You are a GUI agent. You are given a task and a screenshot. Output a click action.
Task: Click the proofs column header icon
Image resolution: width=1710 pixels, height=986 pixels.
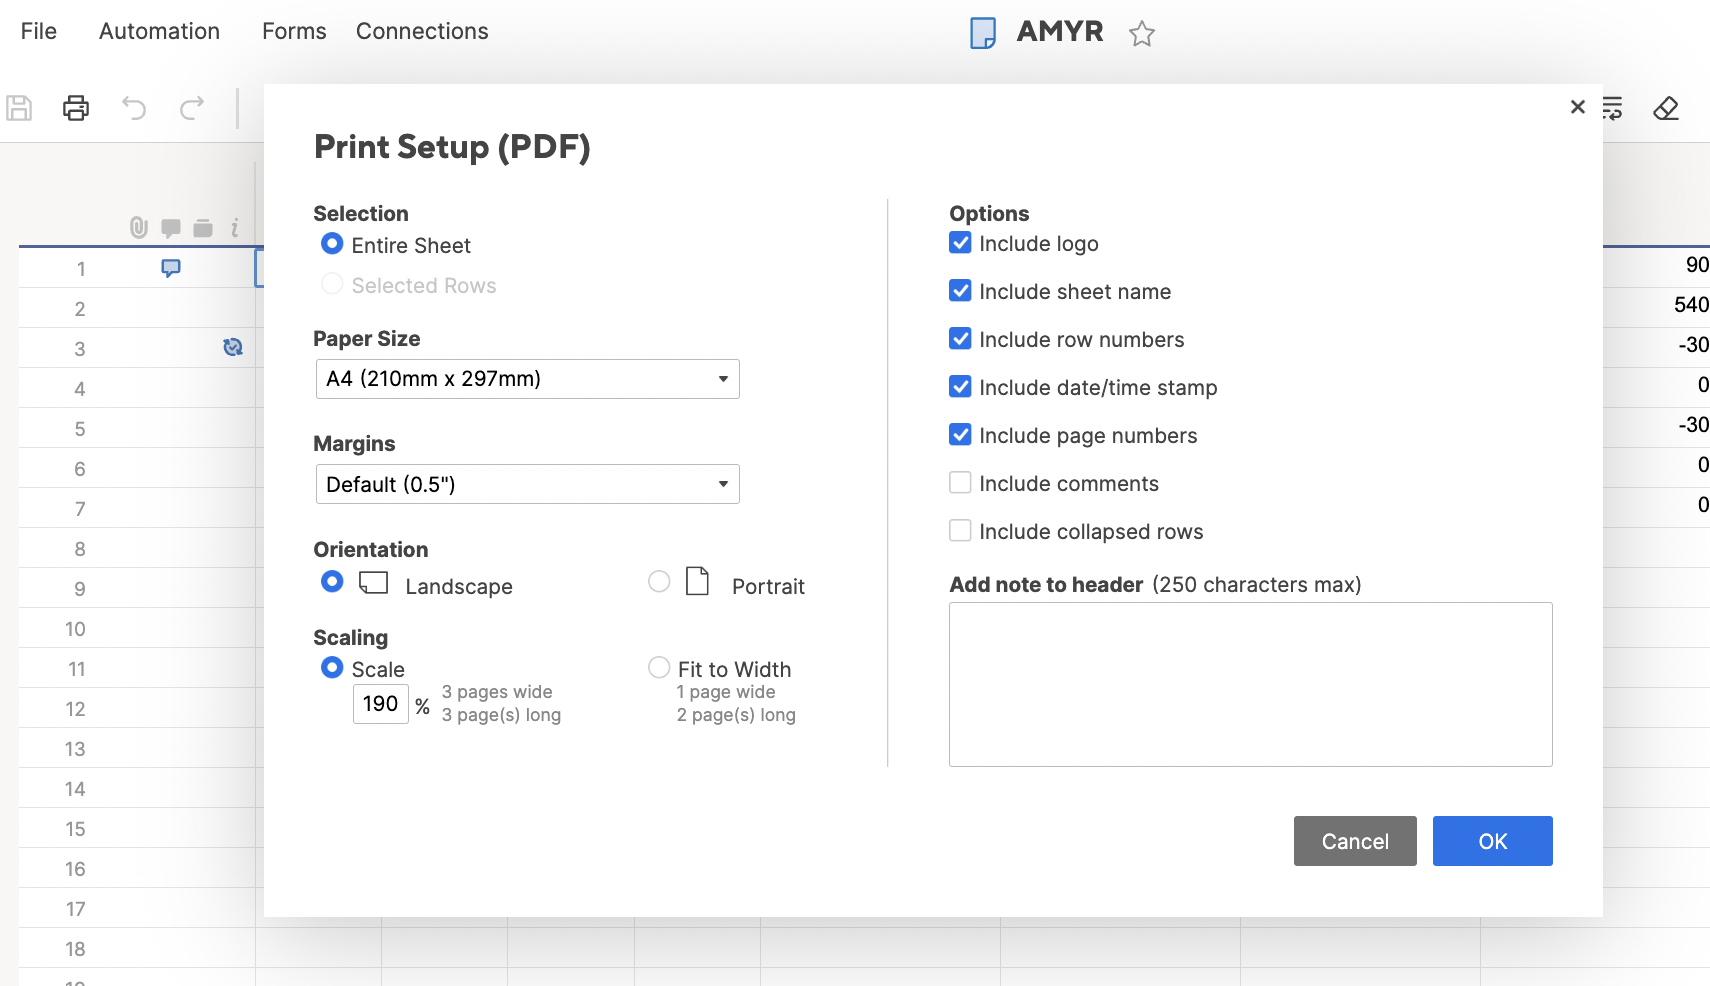click(203, 228)
